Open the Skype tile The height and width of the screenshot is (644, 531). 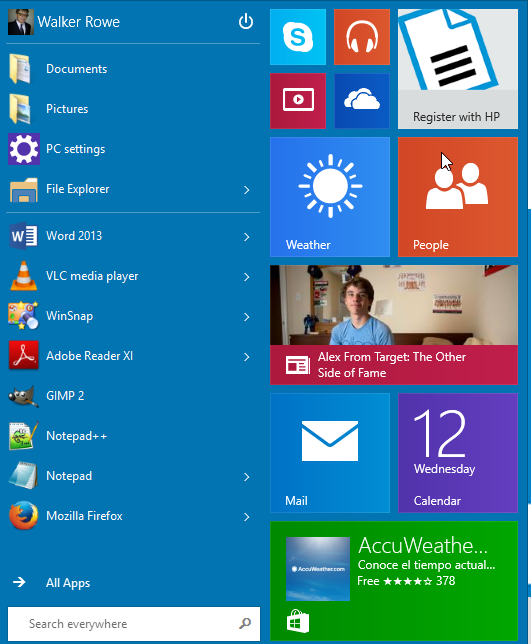pos(298,37)
